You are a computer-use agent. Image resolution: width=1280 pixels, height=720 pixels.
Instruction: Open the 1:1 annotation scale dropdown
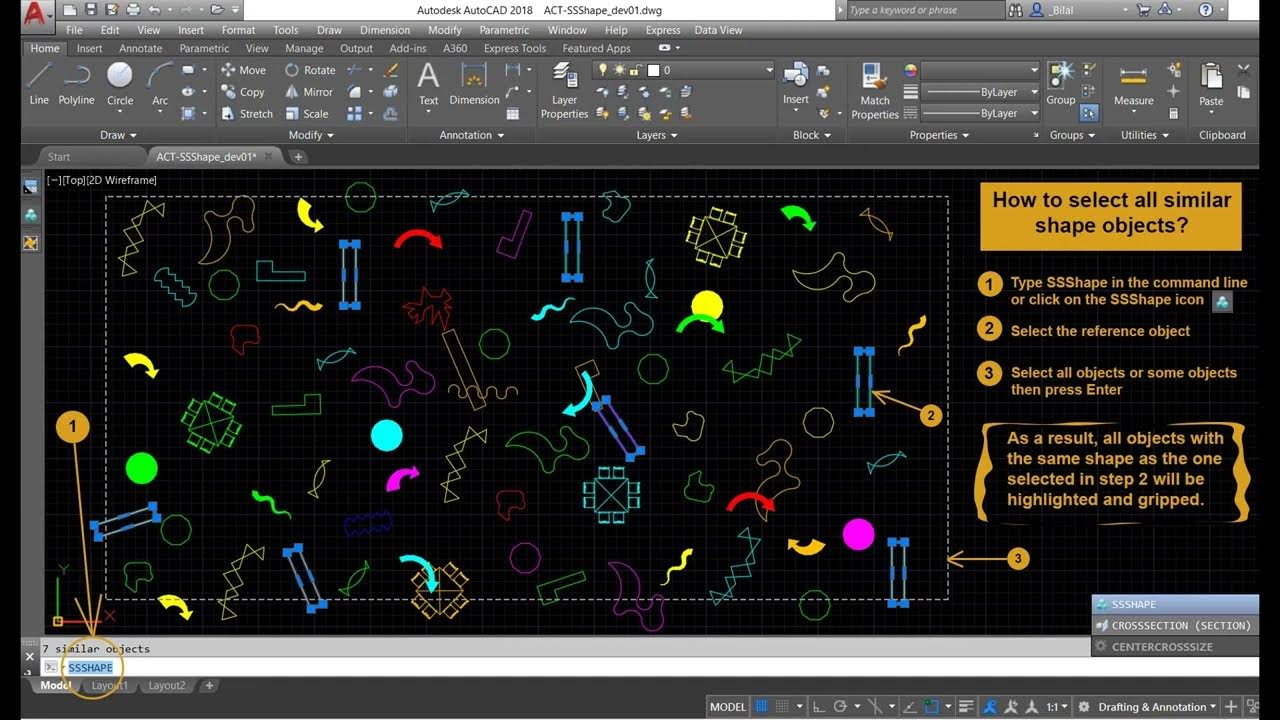(1057, 707)
